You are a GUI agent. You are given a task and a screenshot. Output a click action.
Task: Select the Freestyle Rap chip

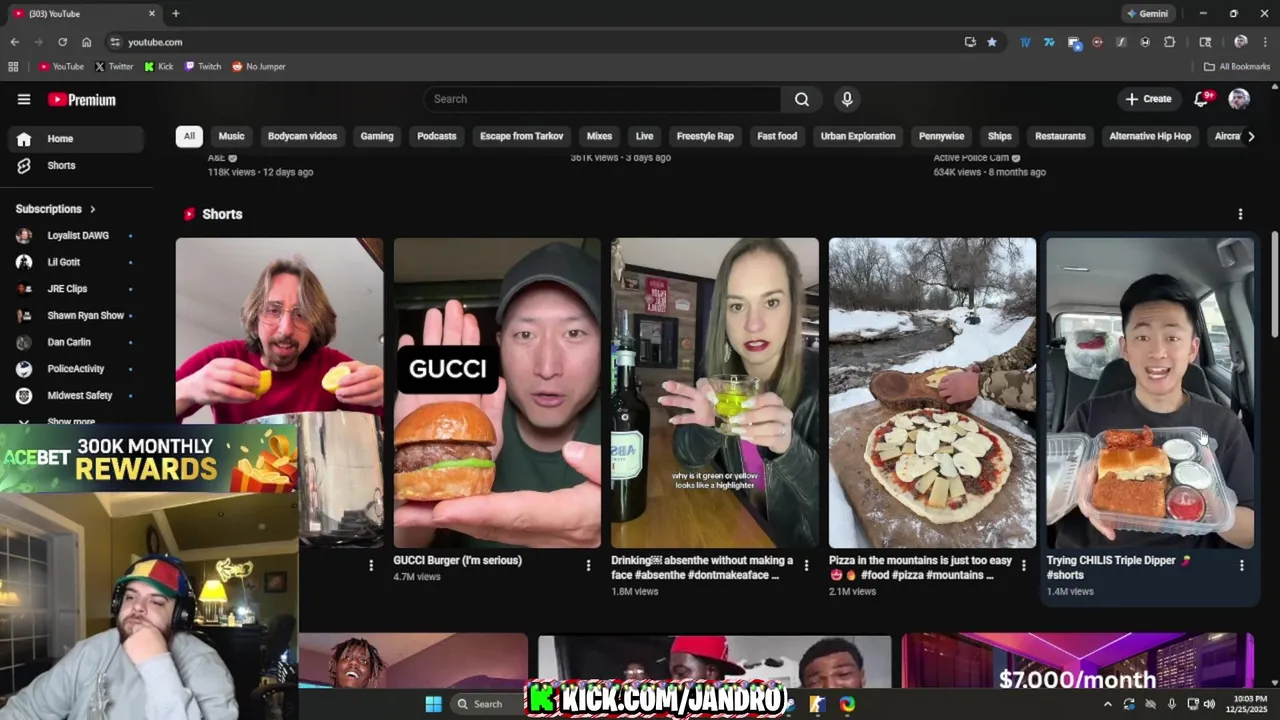pyautogui.click(x=705, y=136)
